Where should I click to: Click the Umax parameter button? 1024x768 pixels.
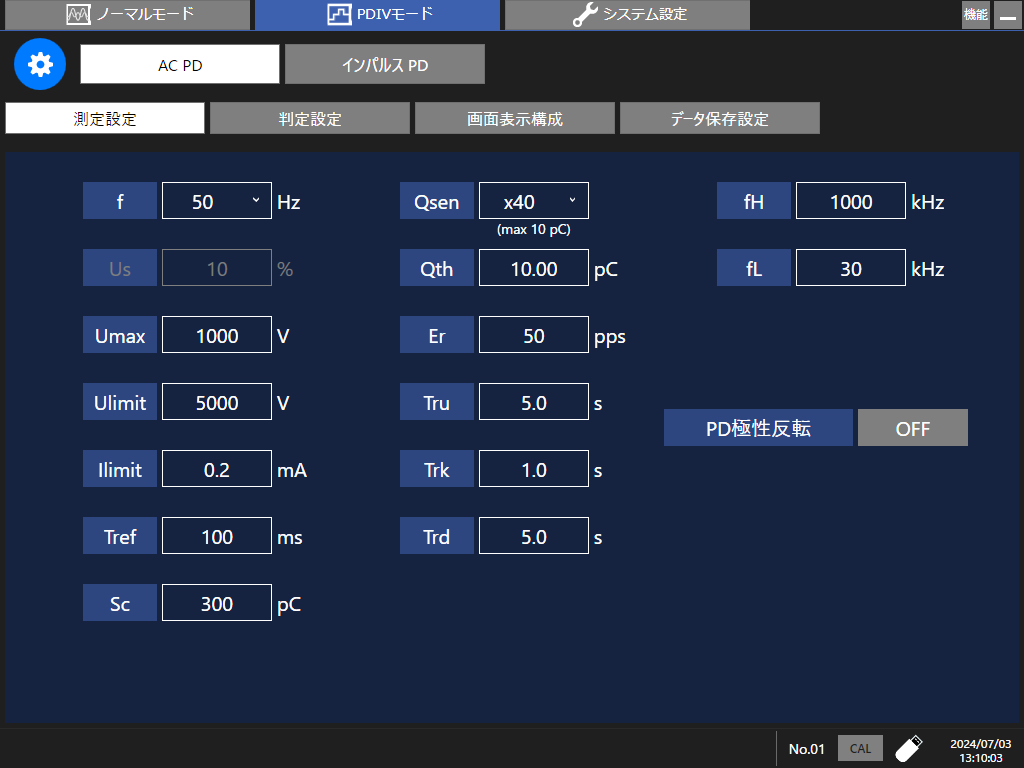pos(120,334)
